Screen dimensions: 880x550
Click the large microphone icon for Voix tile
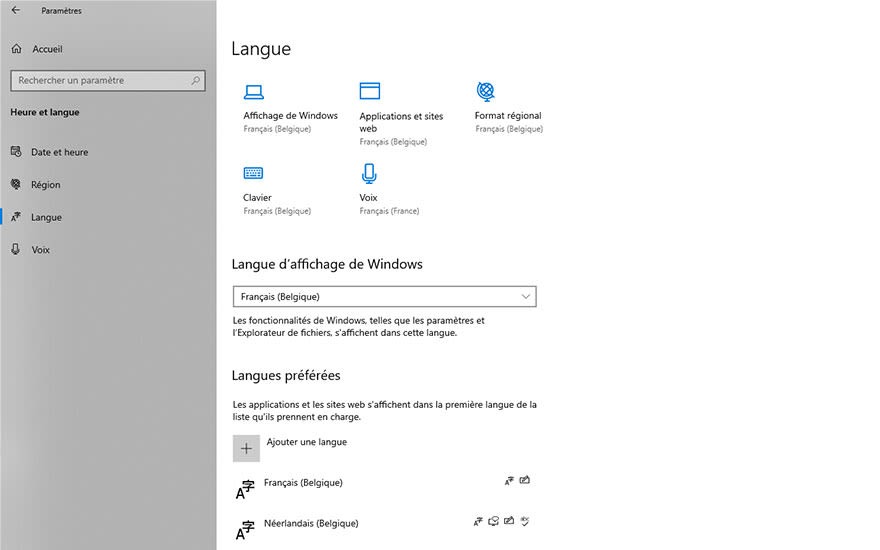[x=369, y=174]
